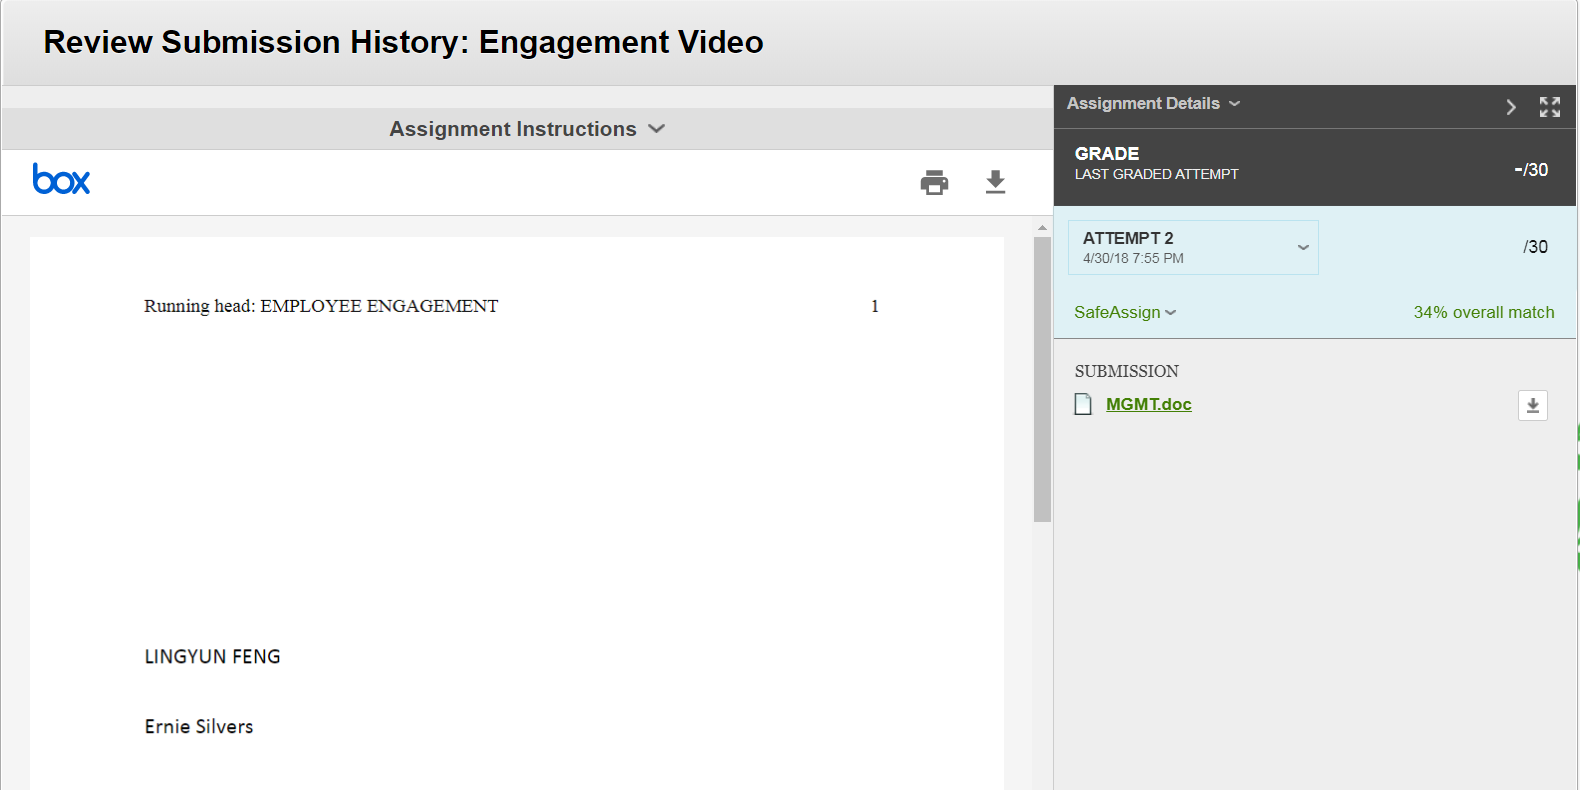This screenshot has width=1580, height=790.
Task: Enter full screen with the expand icon
Action: 1550,107
